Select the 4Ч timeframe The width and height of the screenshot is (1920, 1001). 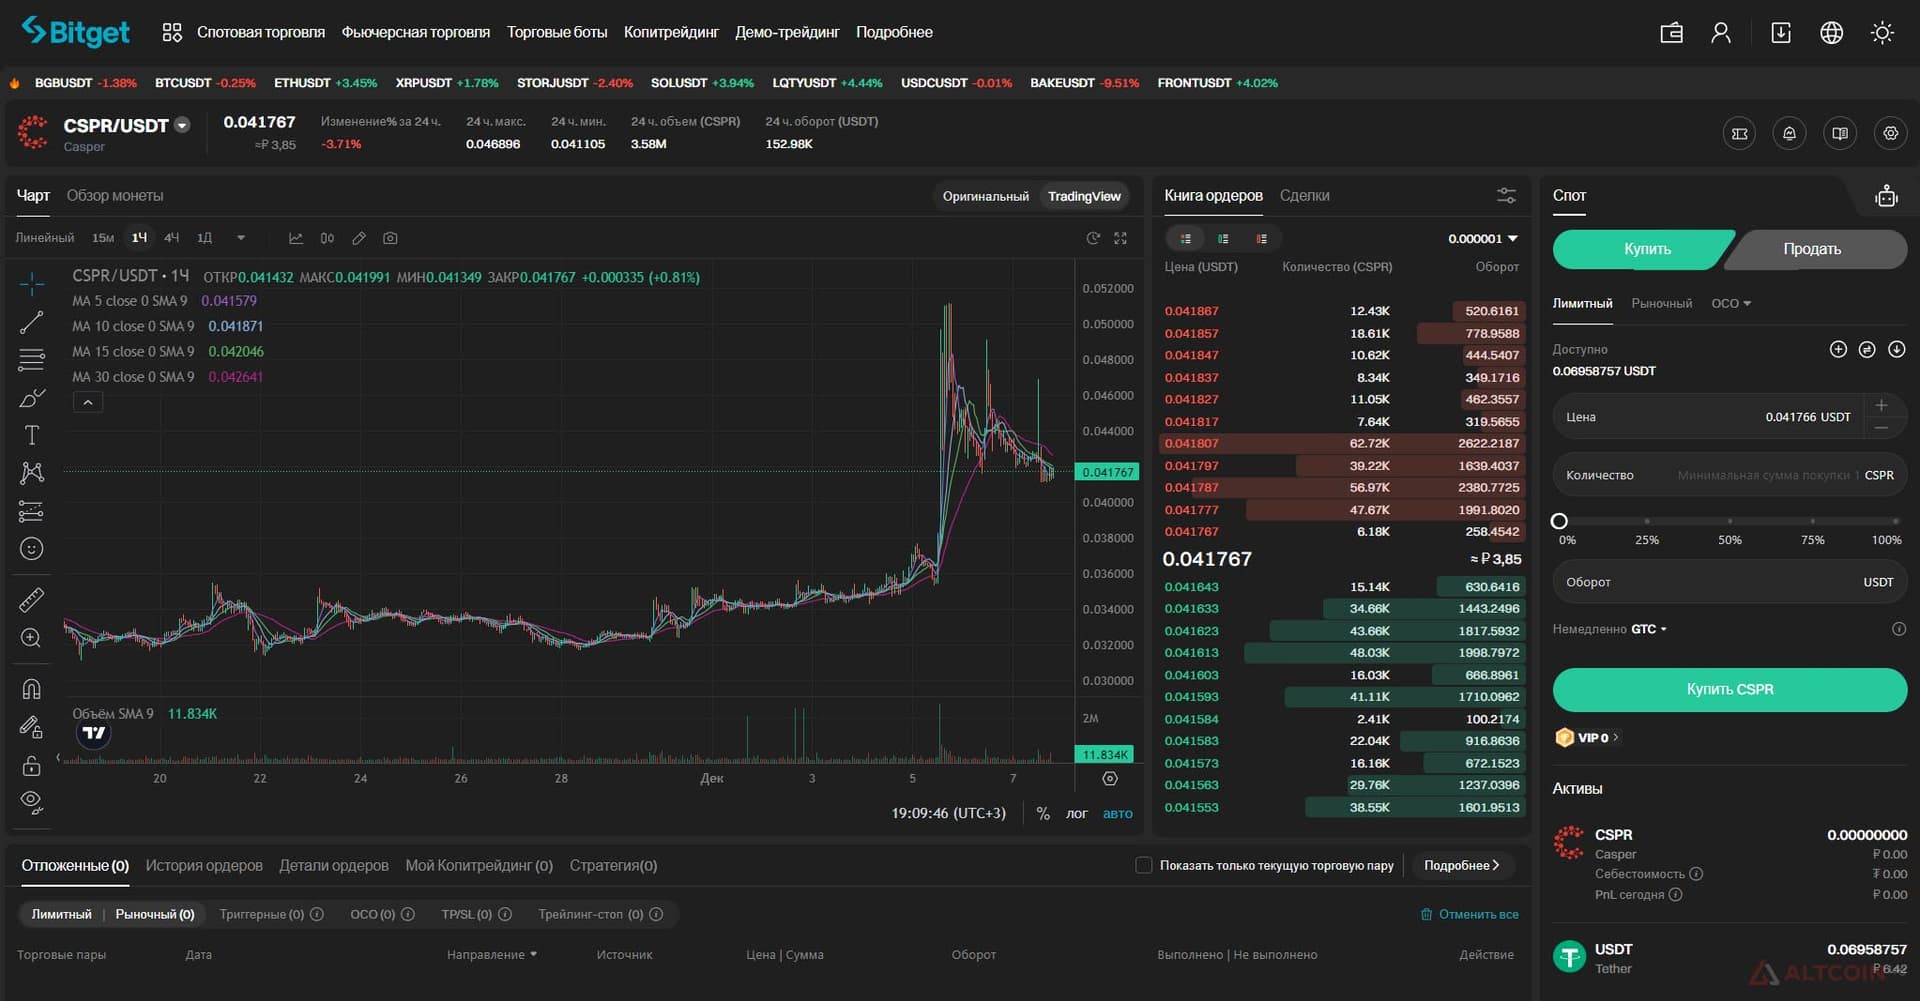[172, 238]
